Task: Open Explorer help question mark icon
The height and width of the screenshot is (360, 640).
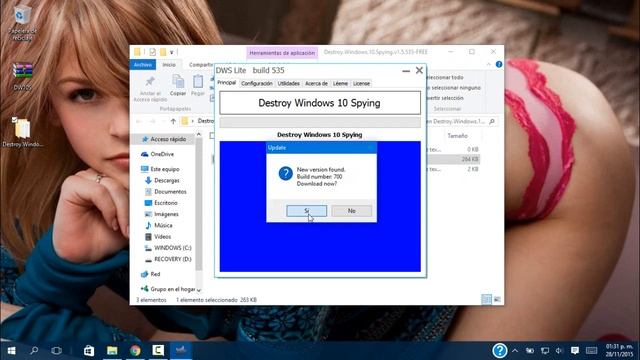Action: point(499,64)
